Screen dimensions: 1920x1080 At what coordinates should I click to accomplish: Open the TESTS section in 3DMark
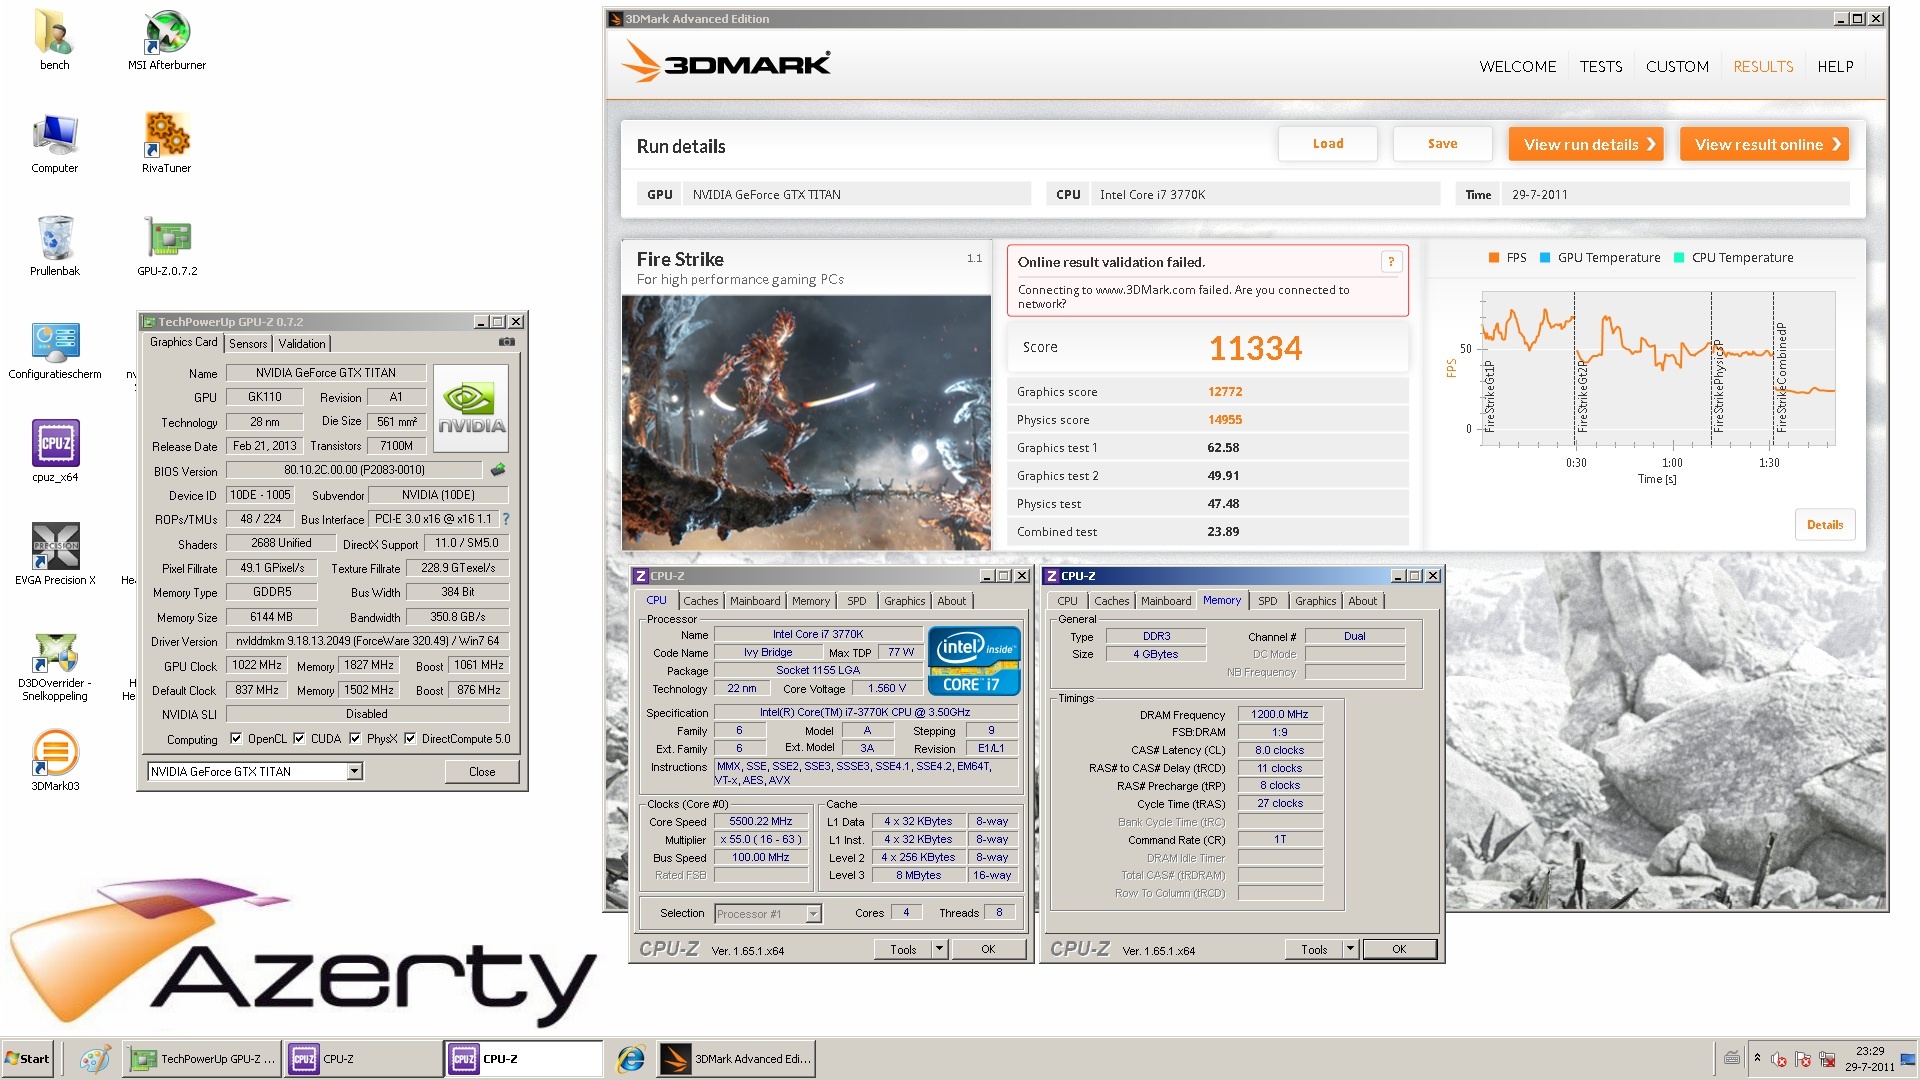pyautogui.click(x=1600, y=66)
